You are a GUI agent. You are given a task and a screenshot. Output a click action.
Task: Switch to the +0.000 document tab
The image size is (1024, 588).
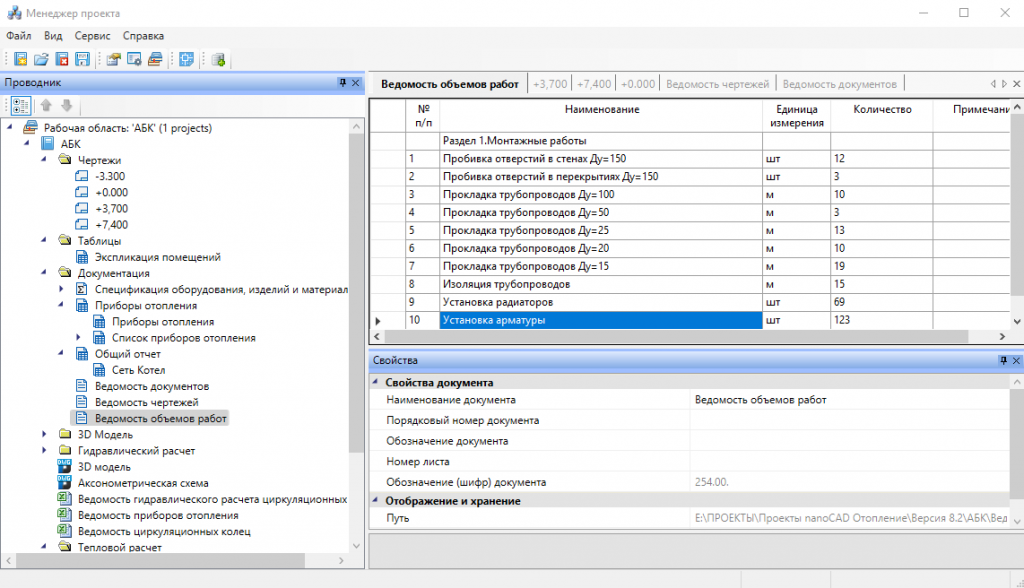tap(637, 84)
